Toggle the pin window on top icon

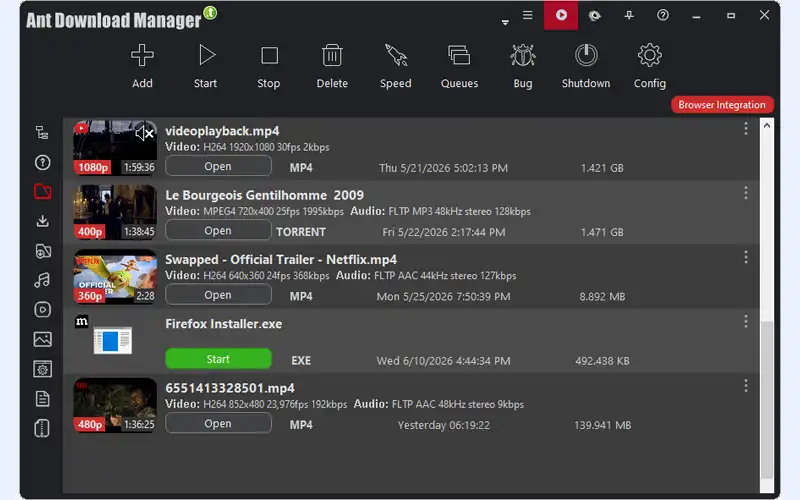629,15
